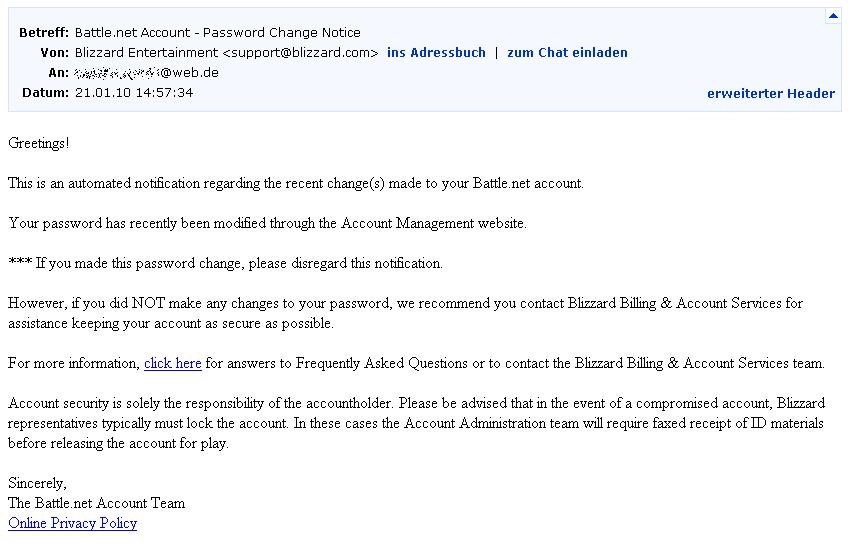
Task: Click 'The Battle.net Account Team' signature
Action: pos(96,503)
